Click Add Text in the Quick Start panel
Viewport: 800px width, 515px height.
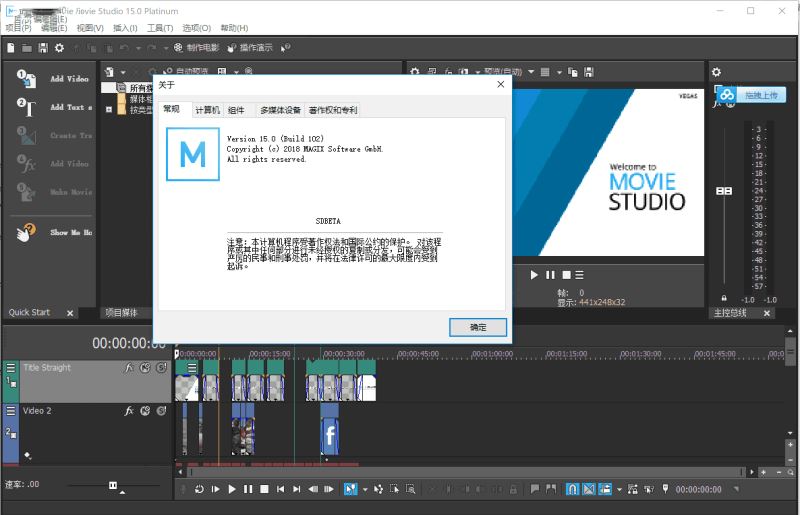(54, 107)
